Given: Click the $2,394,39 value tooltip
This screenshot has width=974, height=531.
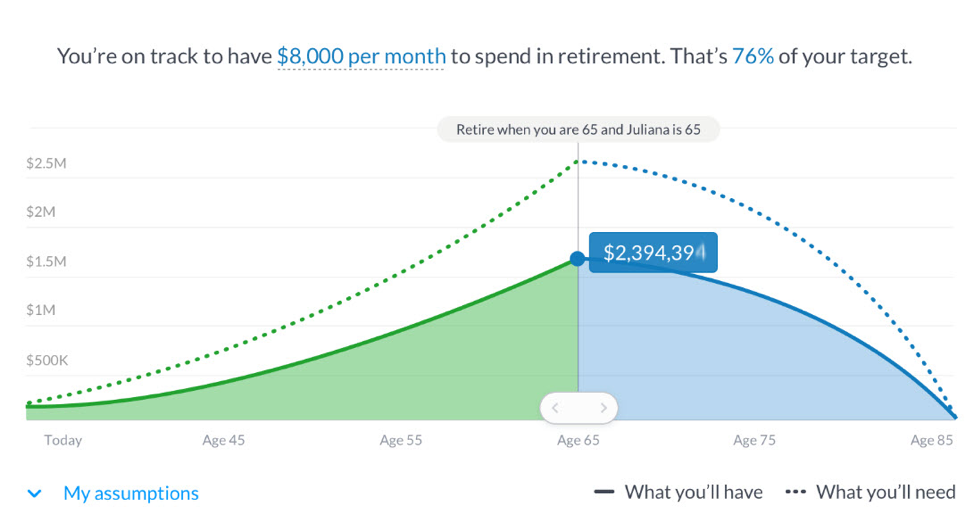Looking at the screenshot, I should tap(652, 253).
